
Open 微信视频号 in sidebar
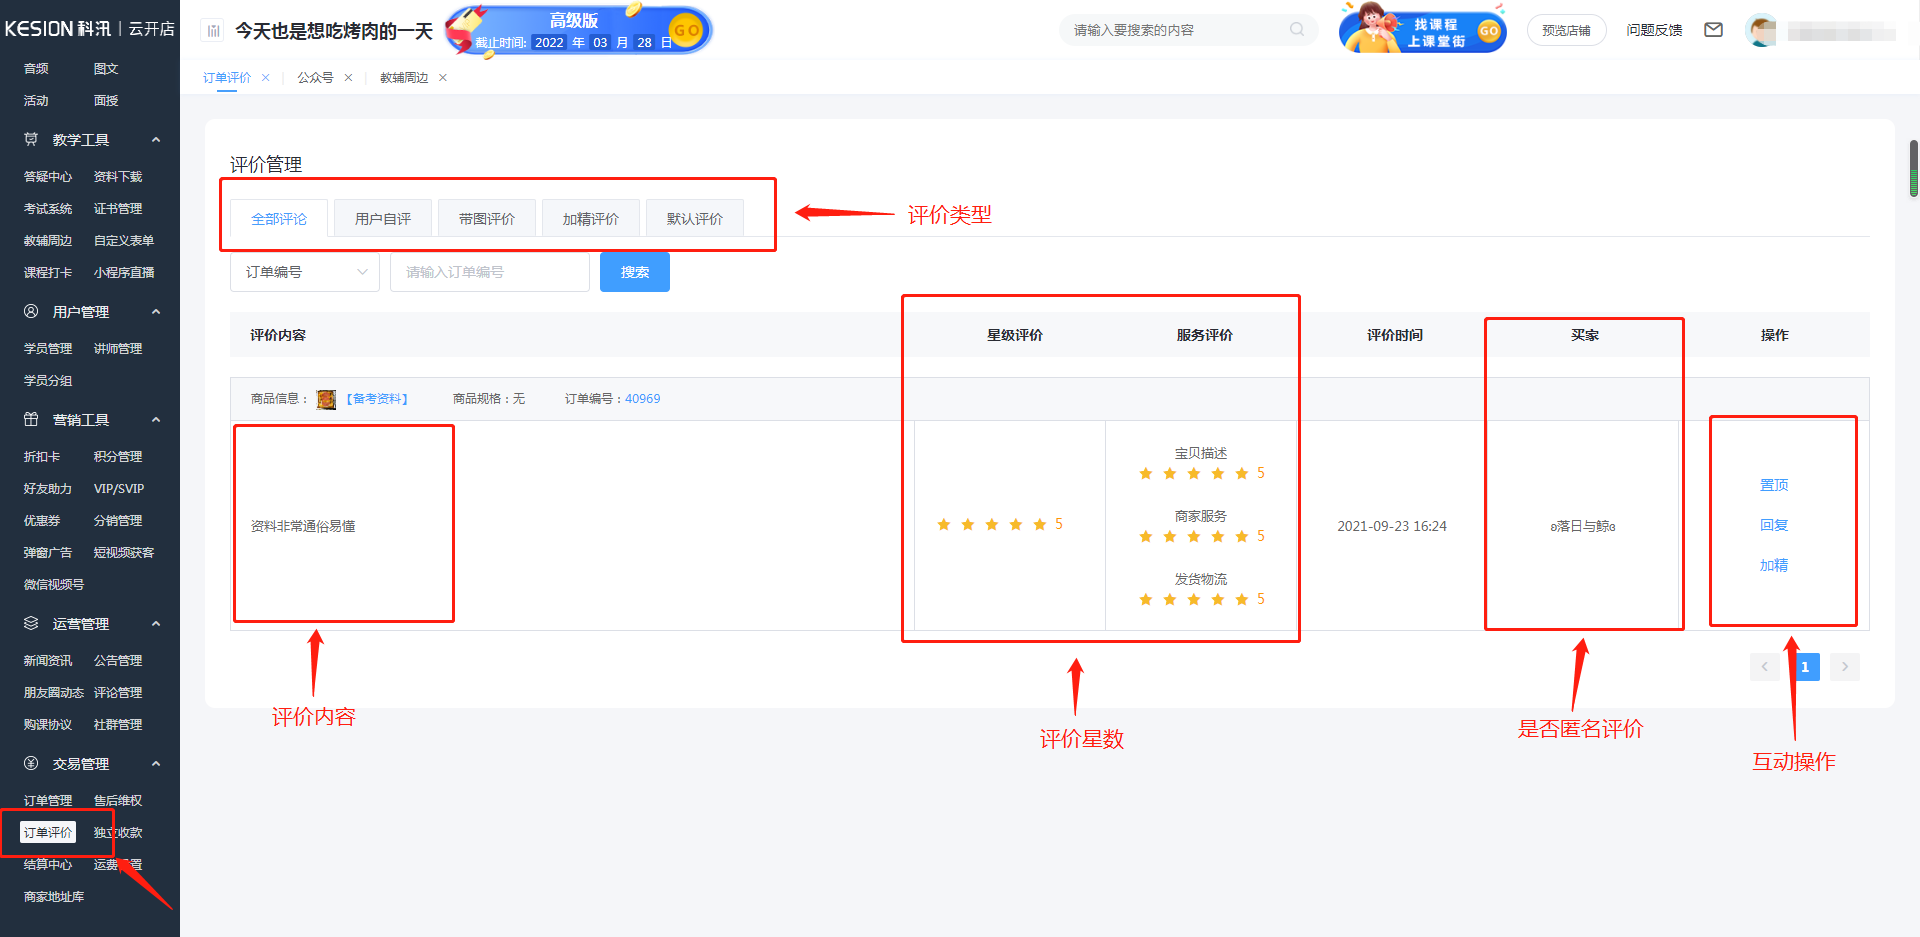coord(54,585)
